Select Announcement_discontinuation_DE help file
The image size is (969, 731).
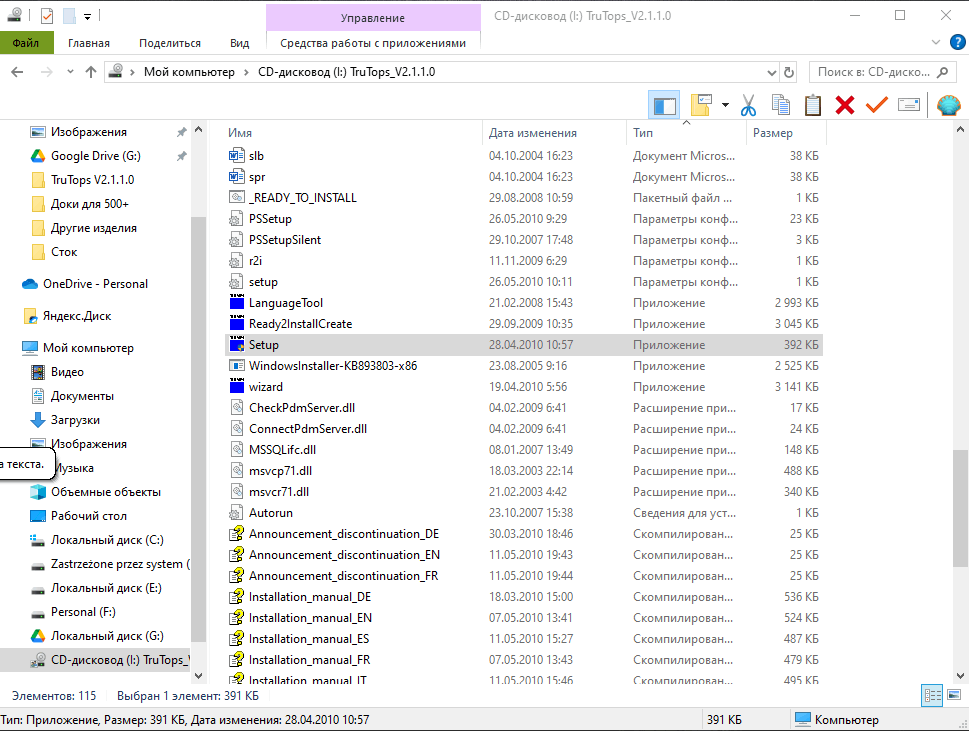tap(524, 534)
